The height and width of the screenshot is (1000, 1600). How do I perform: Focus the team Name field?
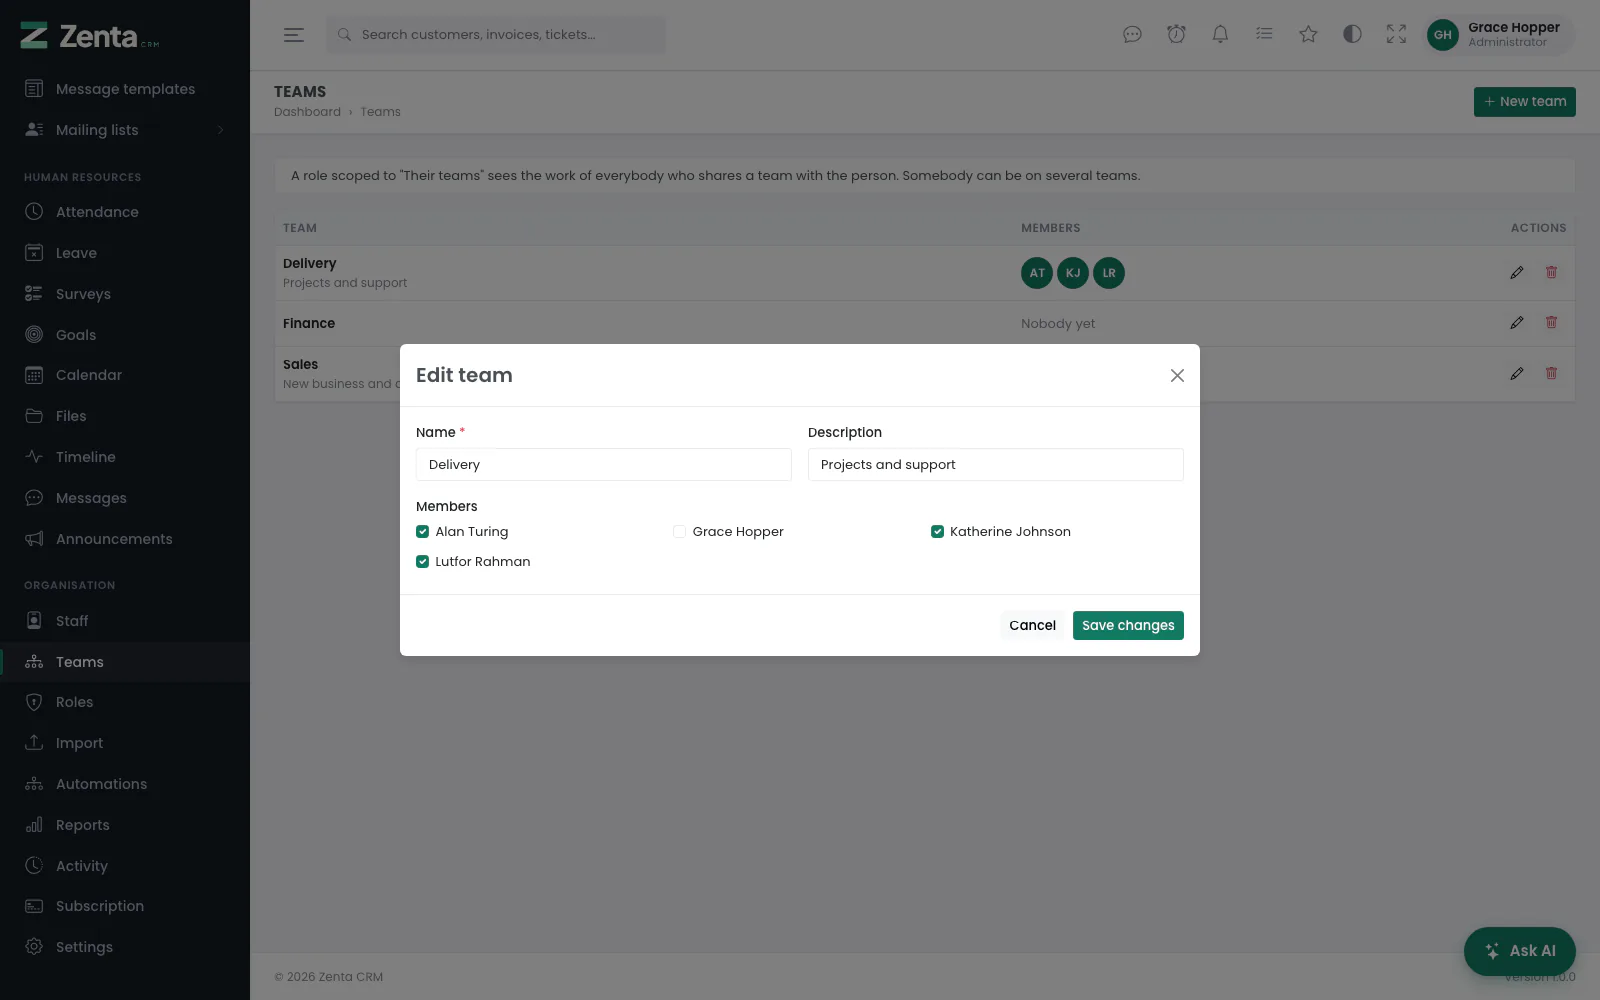click(604, 465)
